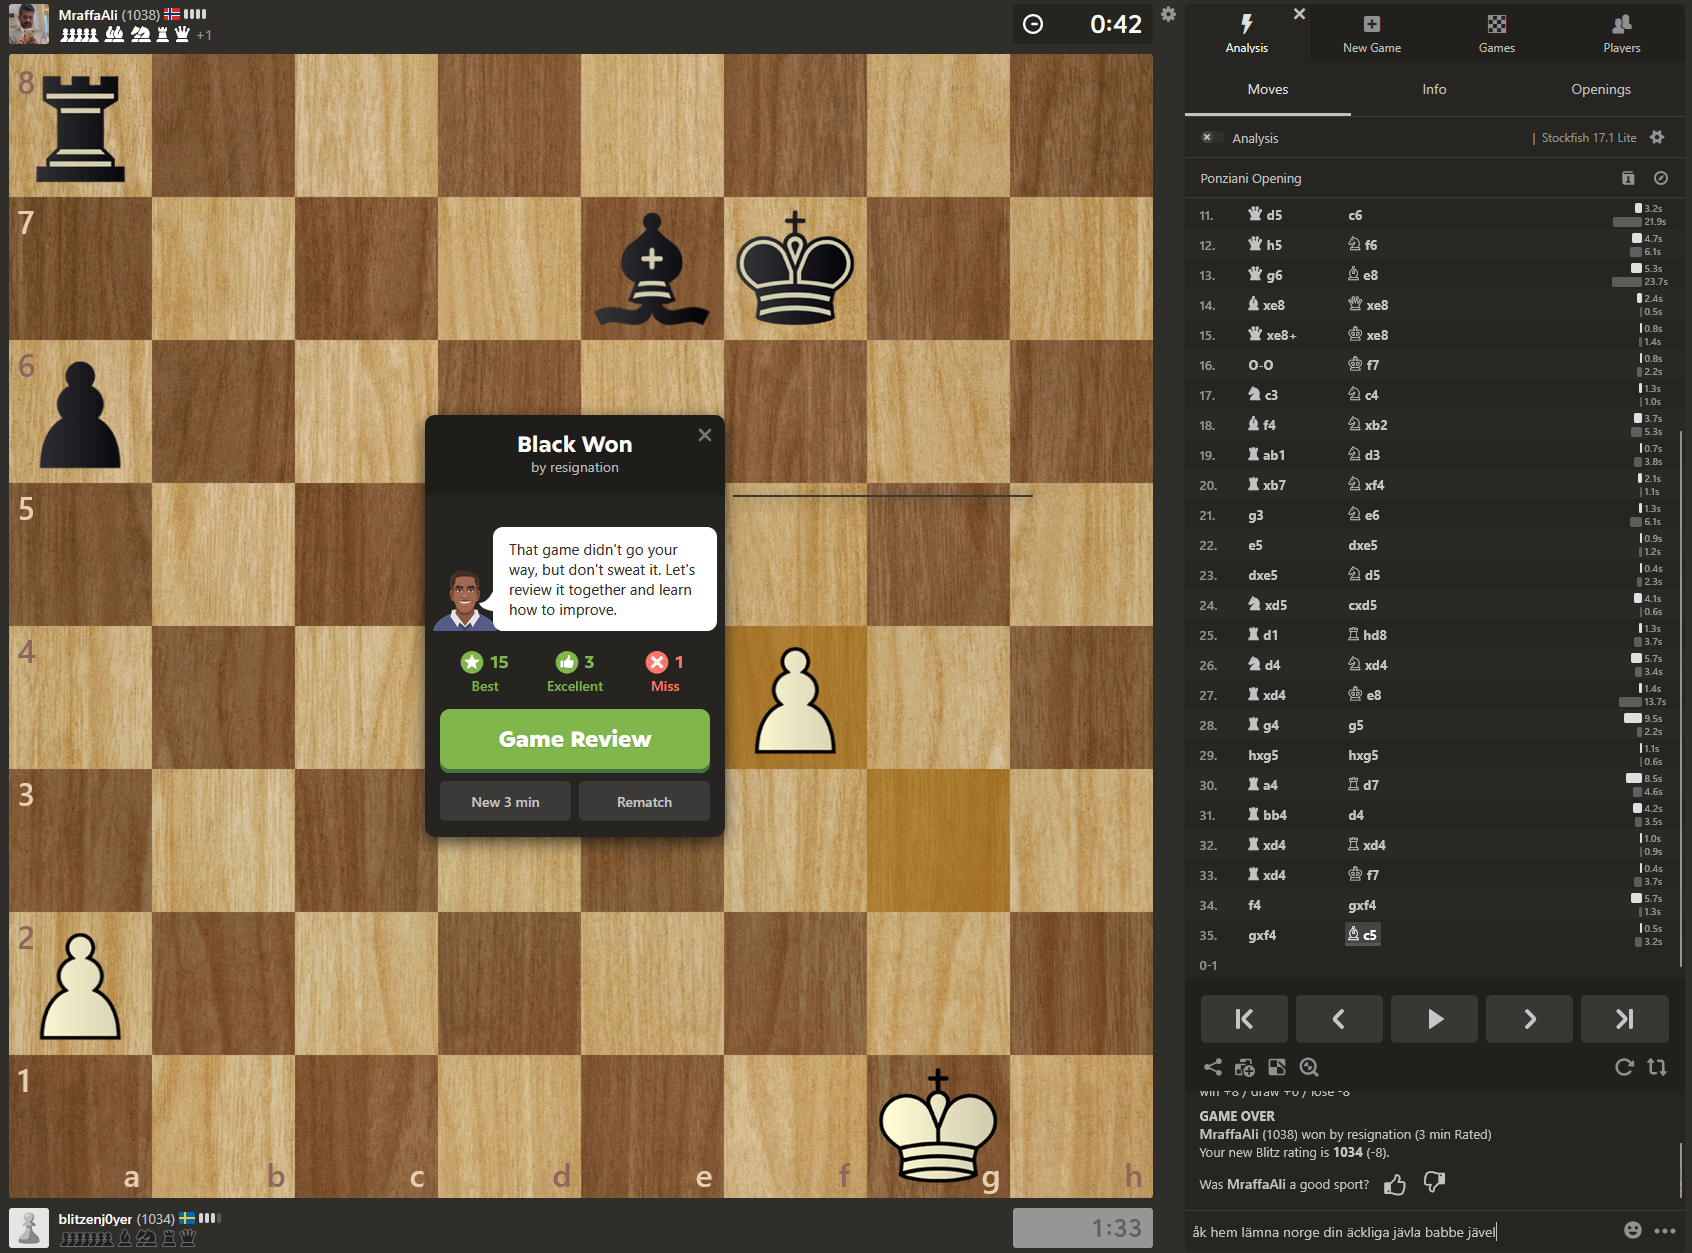Go to Black's move 11 c6

pyautogui.click(x=1355, y=215)
